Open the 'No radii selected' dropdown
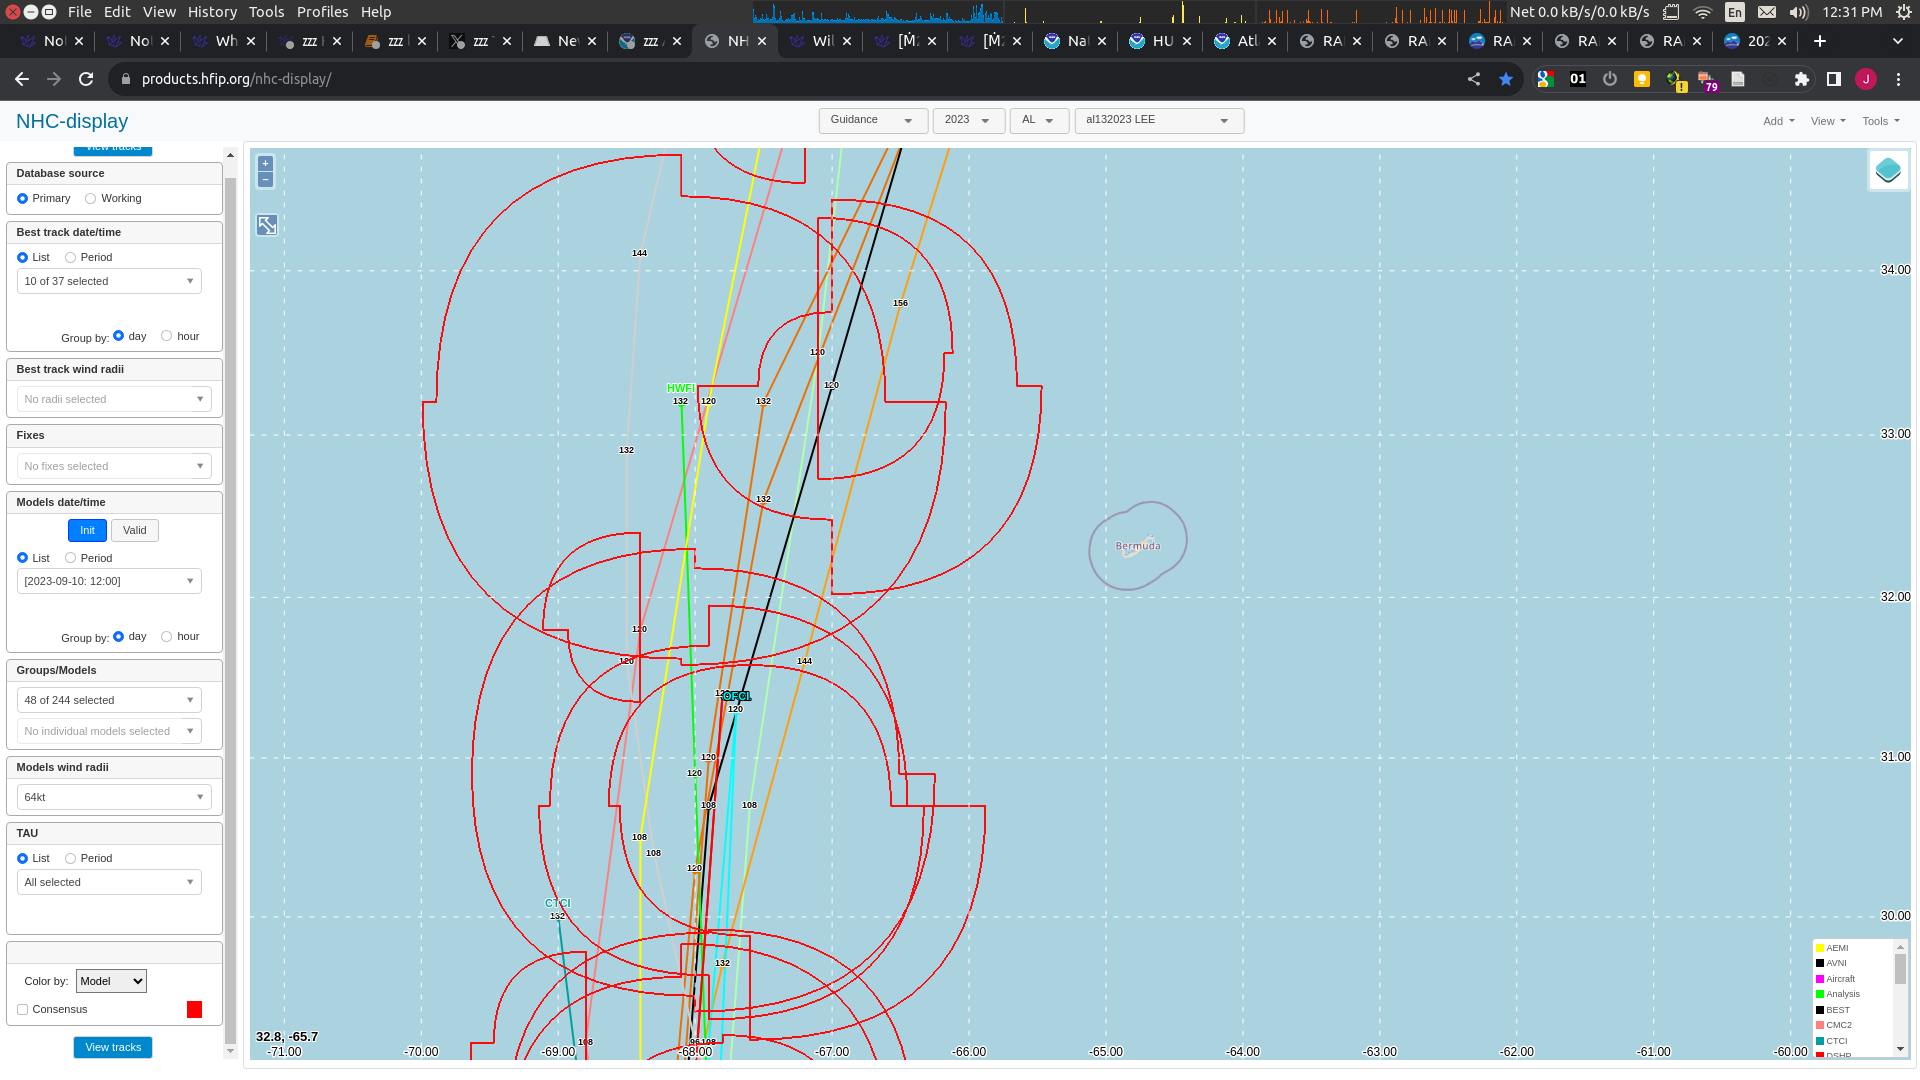The height and width of the screenshot is (1080, 1920). click(x=114, y=399)
